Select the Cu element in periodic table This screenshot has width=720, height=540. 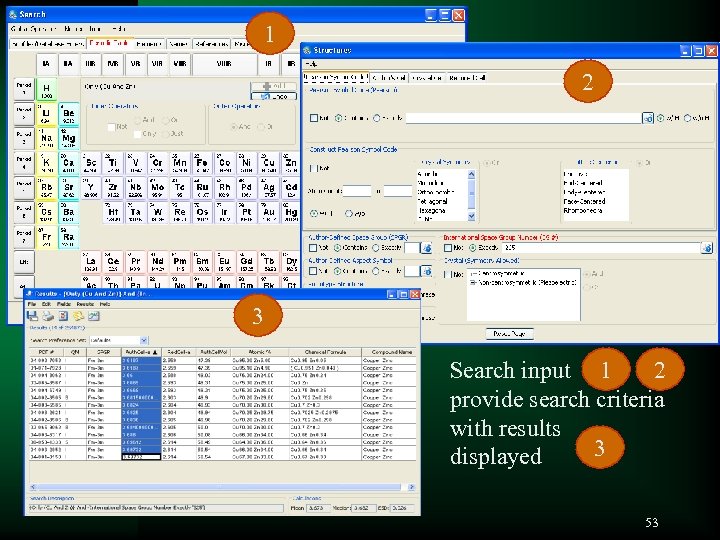pos(268,163)
